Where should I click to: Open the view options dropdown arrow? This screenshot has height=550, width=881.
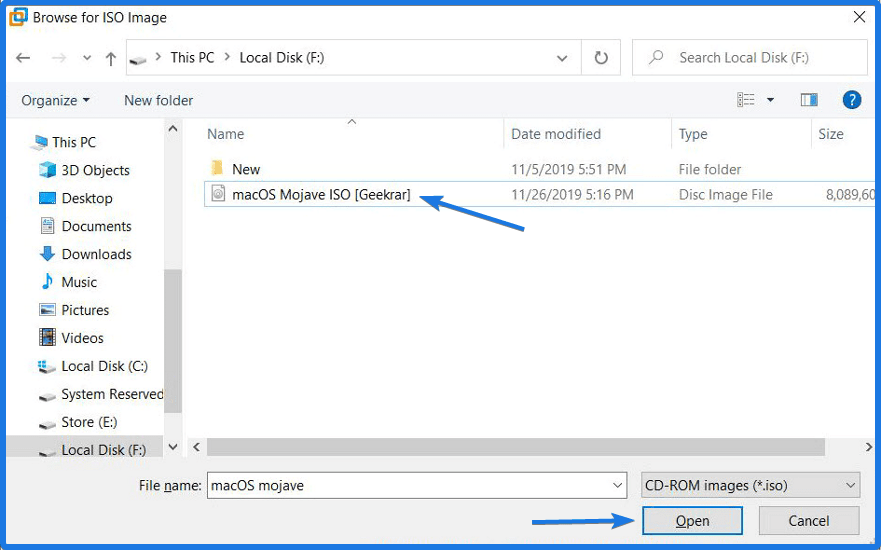click(770, 100)
